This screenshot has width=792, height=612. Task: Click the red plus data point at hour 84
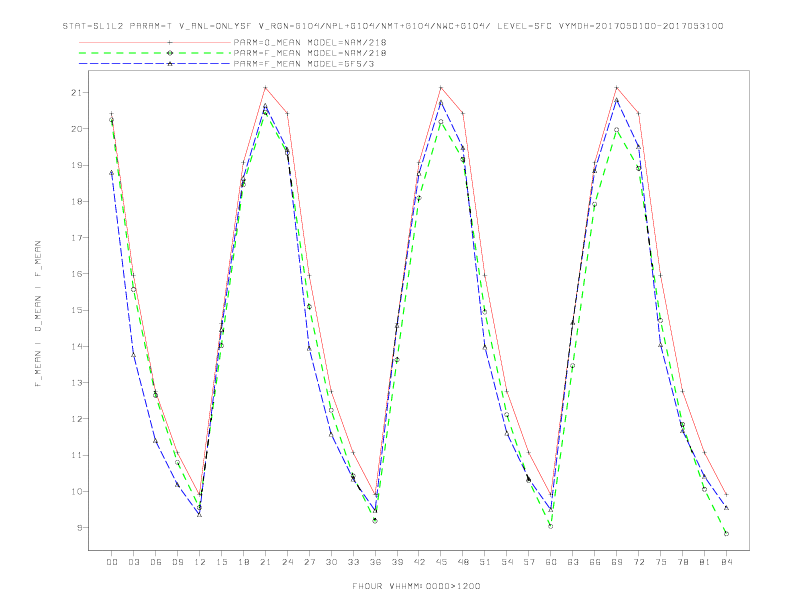click(x=726, y=494)
